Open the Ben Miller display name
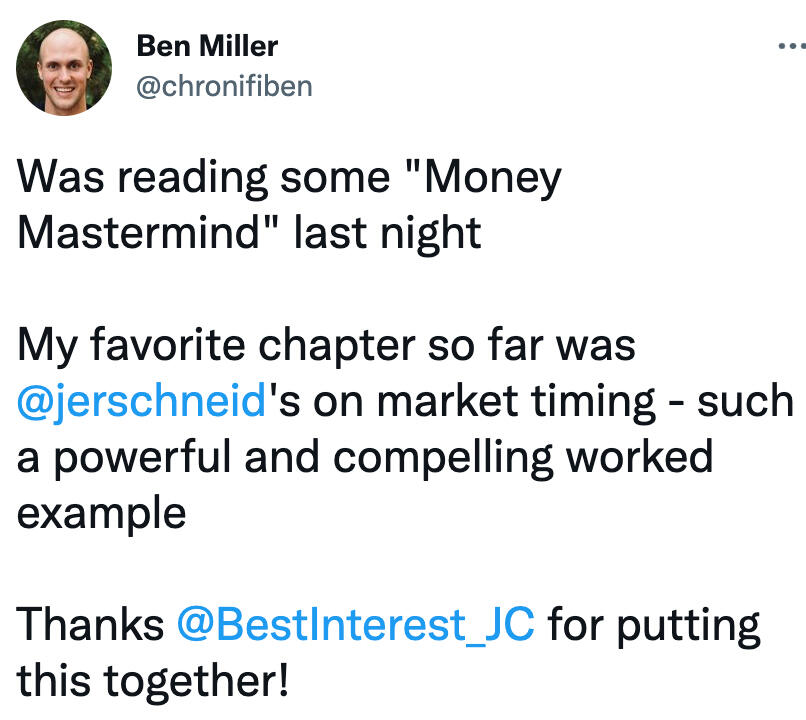Screen dimensions: 806x720 pos(207,46)
